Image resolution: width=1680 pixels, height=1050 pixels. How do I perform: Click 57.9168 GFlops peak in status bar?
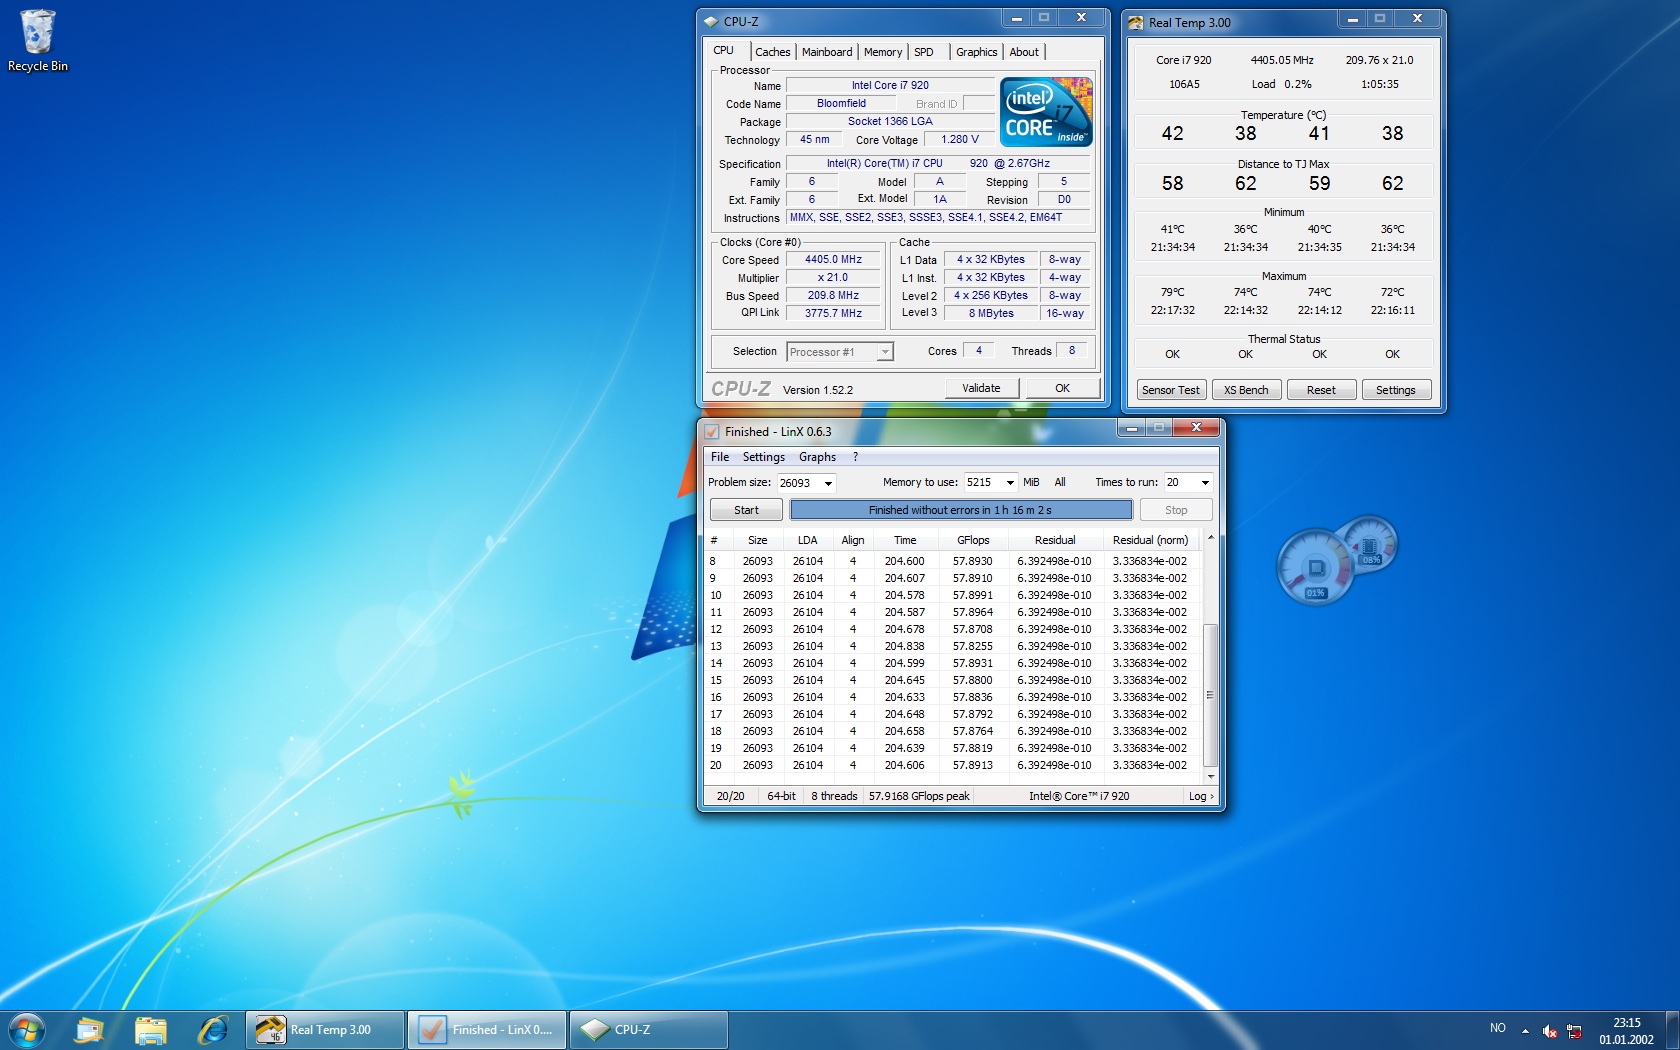pyautogui.click(x=919, y=796)
